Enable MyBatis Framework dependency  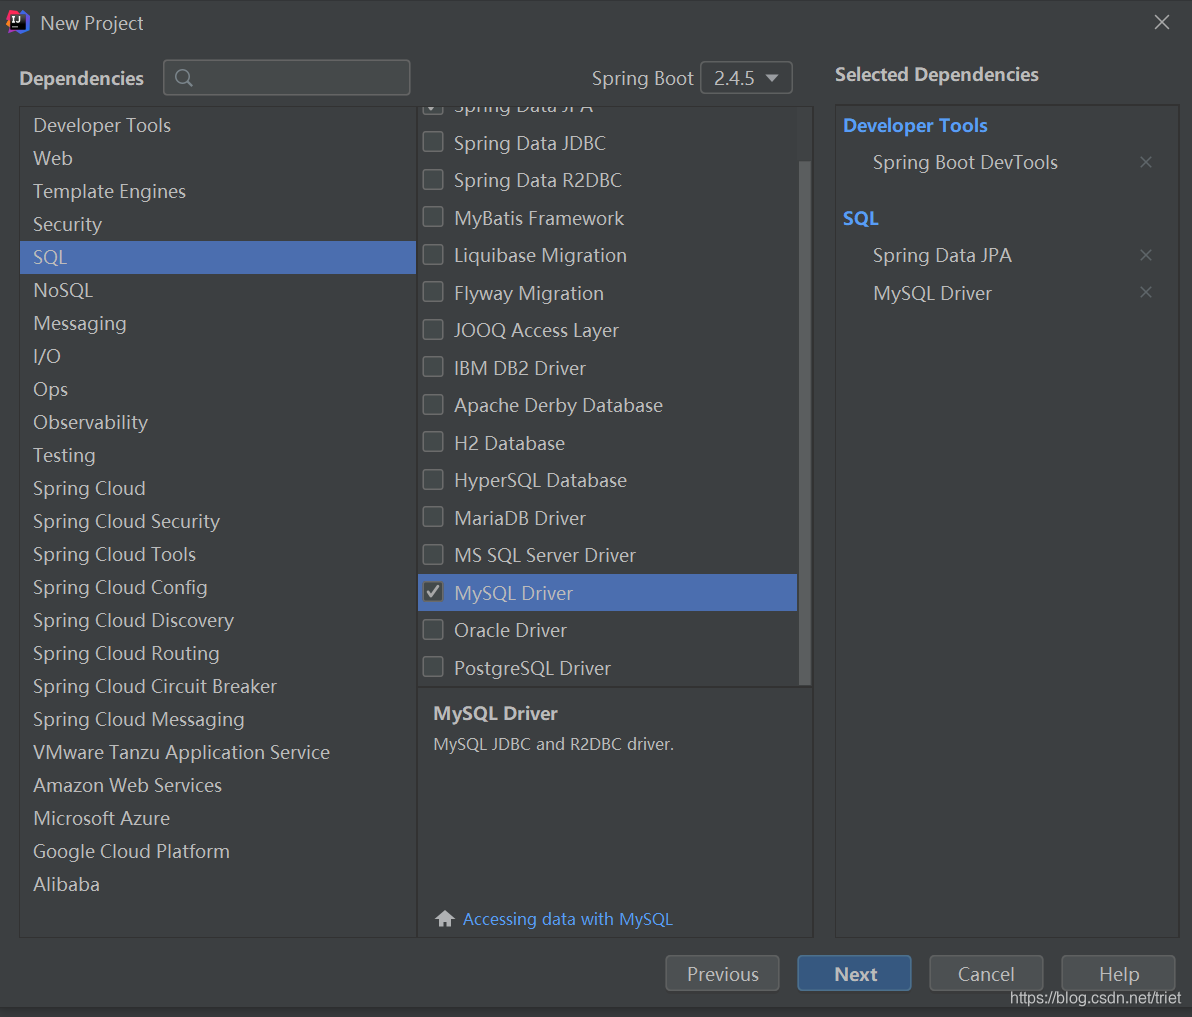(433, 217)
